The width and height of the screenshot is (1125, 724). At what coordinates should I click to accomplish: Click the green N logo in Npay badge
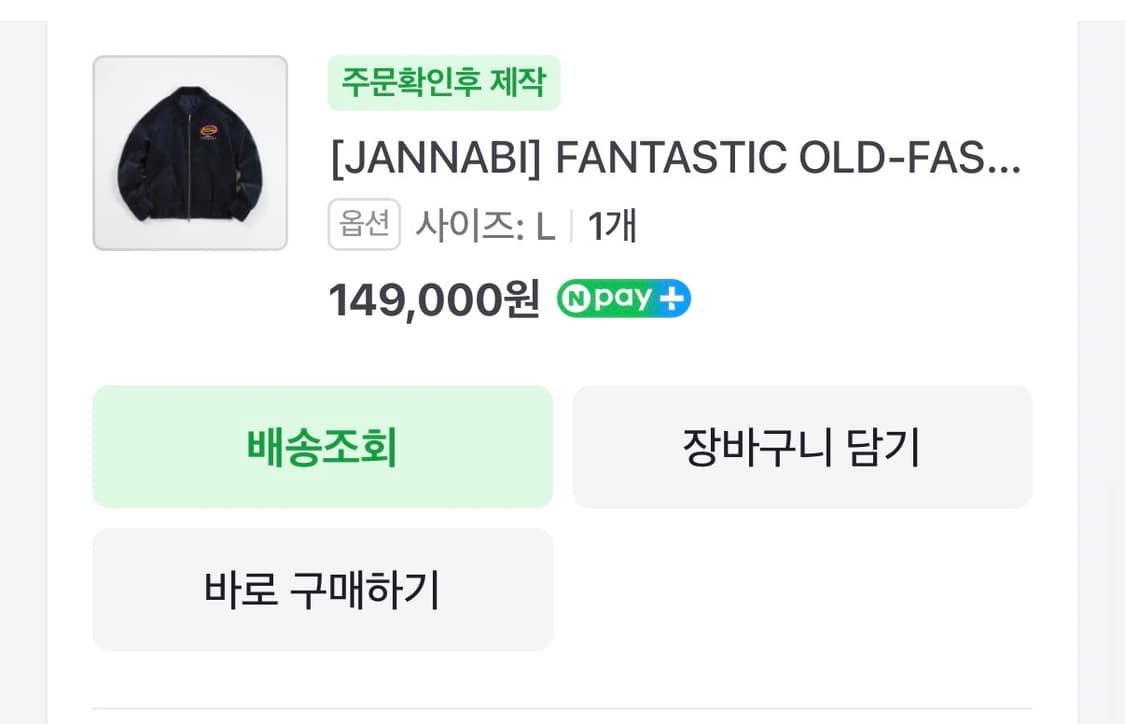point(576,297)
